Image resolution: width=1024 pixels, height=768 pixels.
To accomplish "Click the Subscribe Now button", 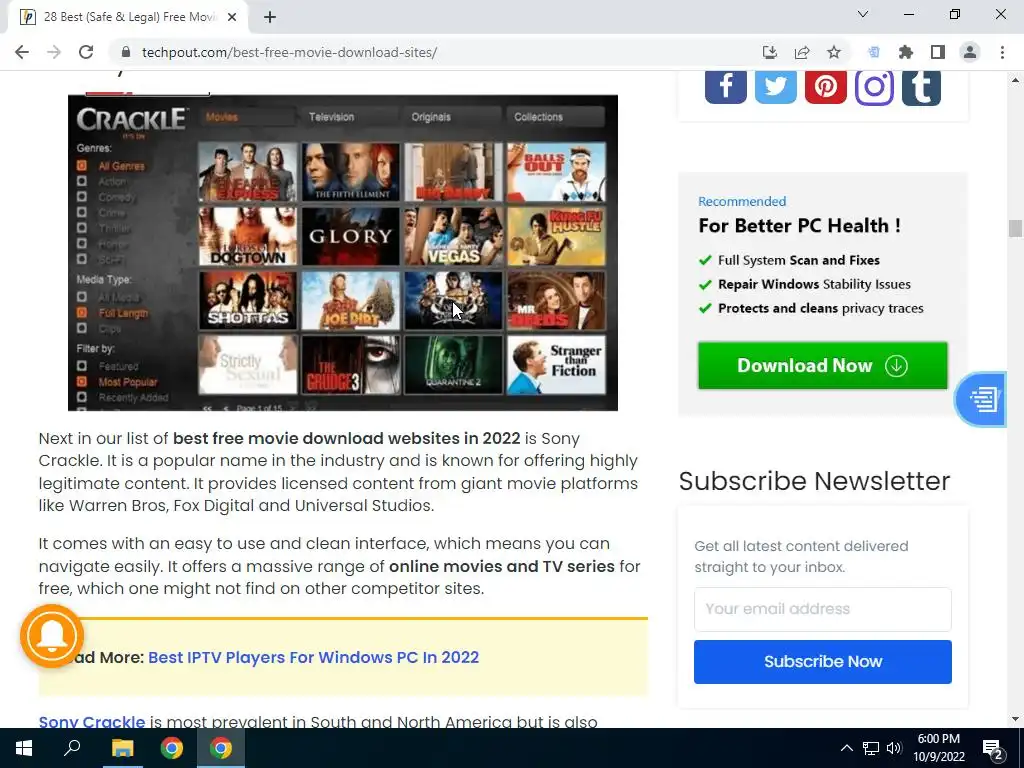I will tap(822, 662).
